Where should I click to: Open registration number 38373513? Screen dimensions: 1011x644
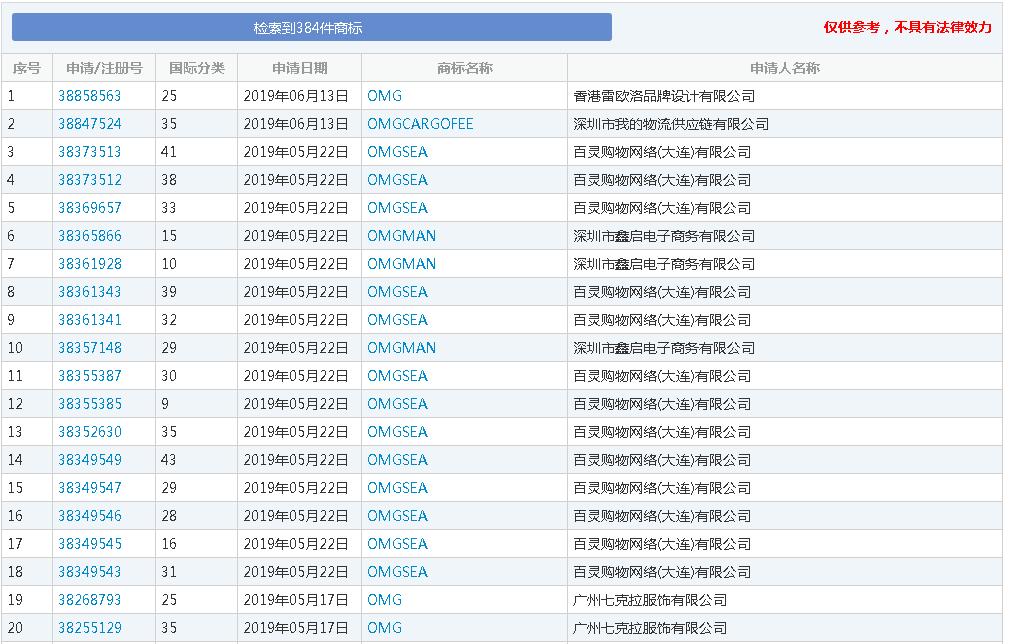point(89,152)
